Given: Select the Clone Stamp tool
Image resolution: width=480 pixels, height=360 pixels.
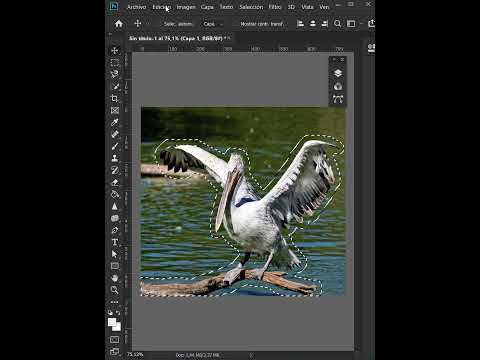Looking at the screenshot, I should [115, 158].
